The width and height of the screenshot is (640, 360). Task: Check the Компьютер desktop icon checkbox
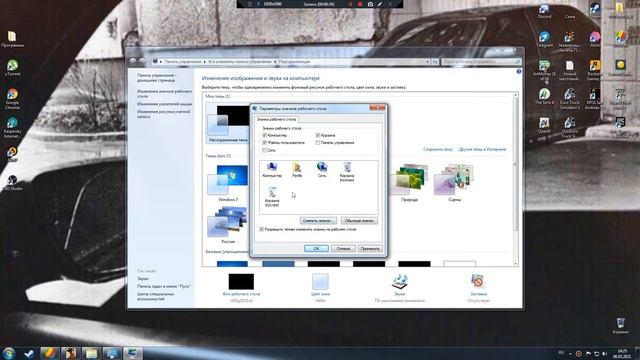pos(264,135)
